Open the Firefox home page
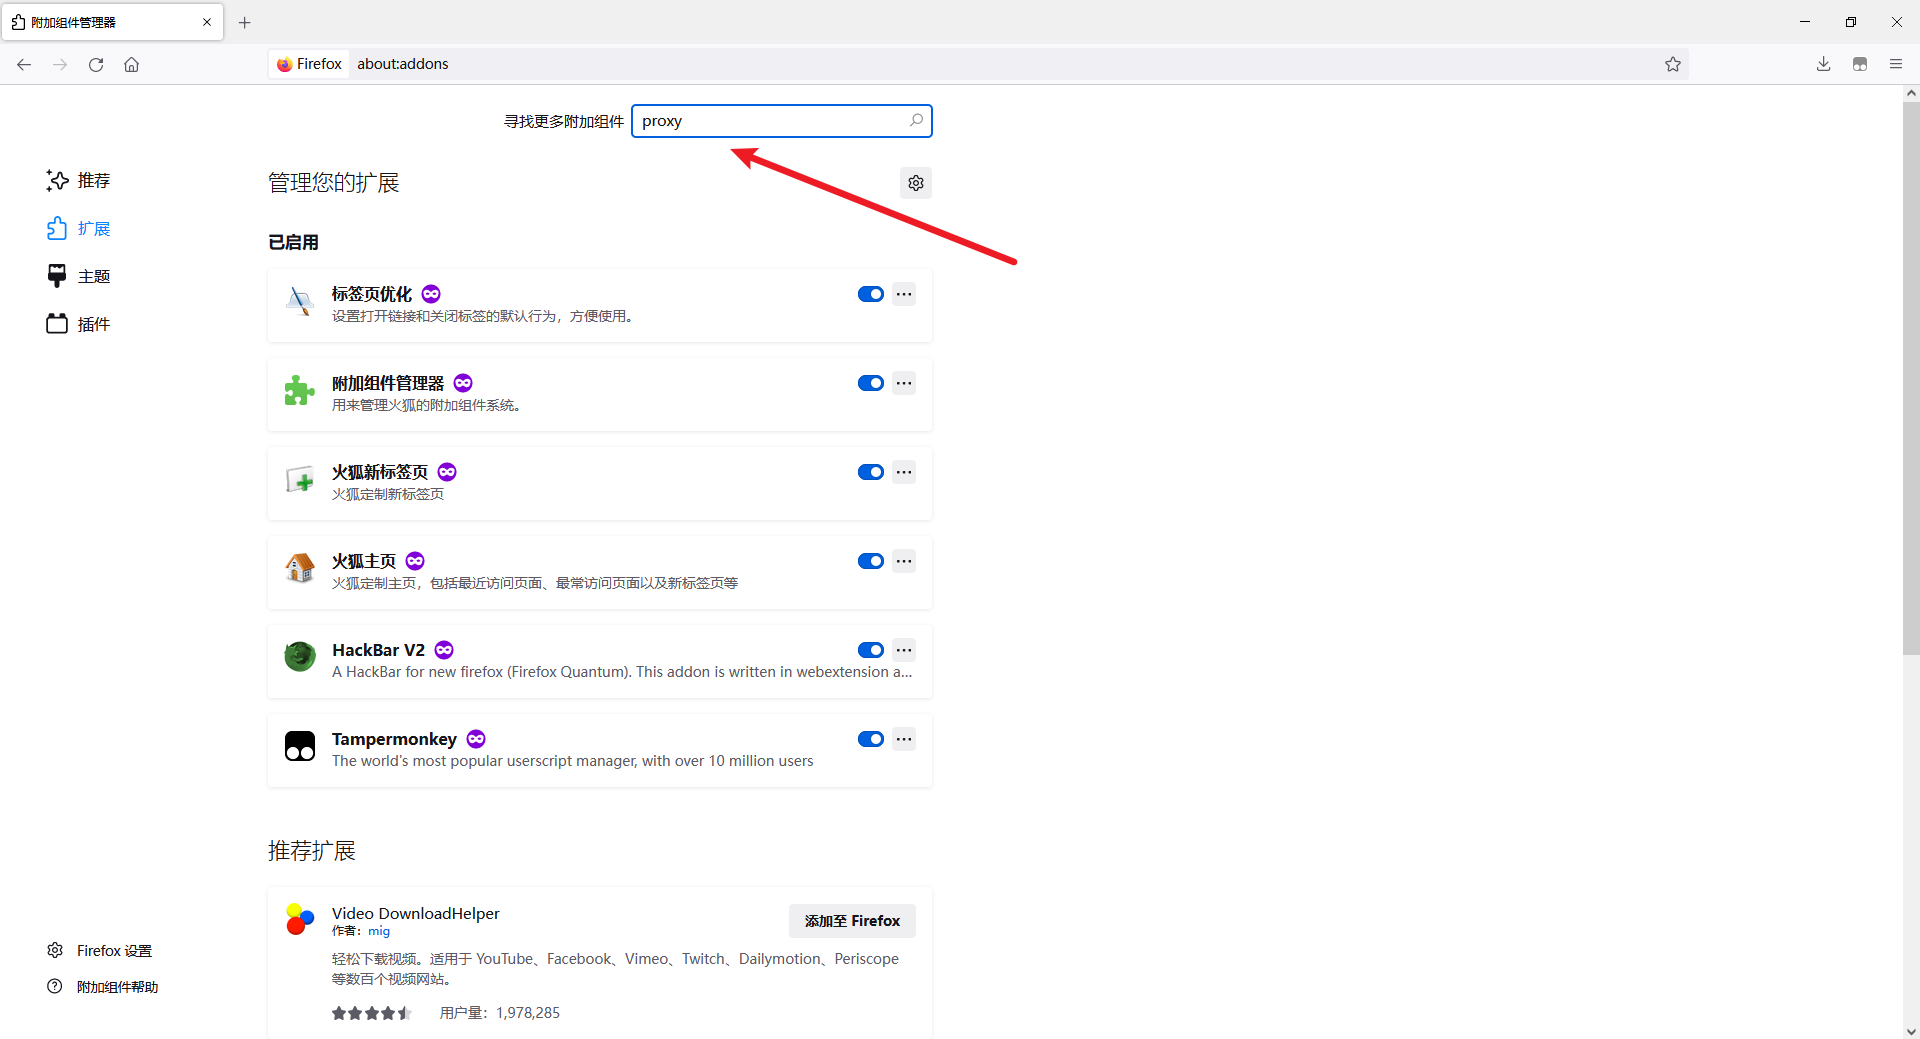 tap(131, 64)
